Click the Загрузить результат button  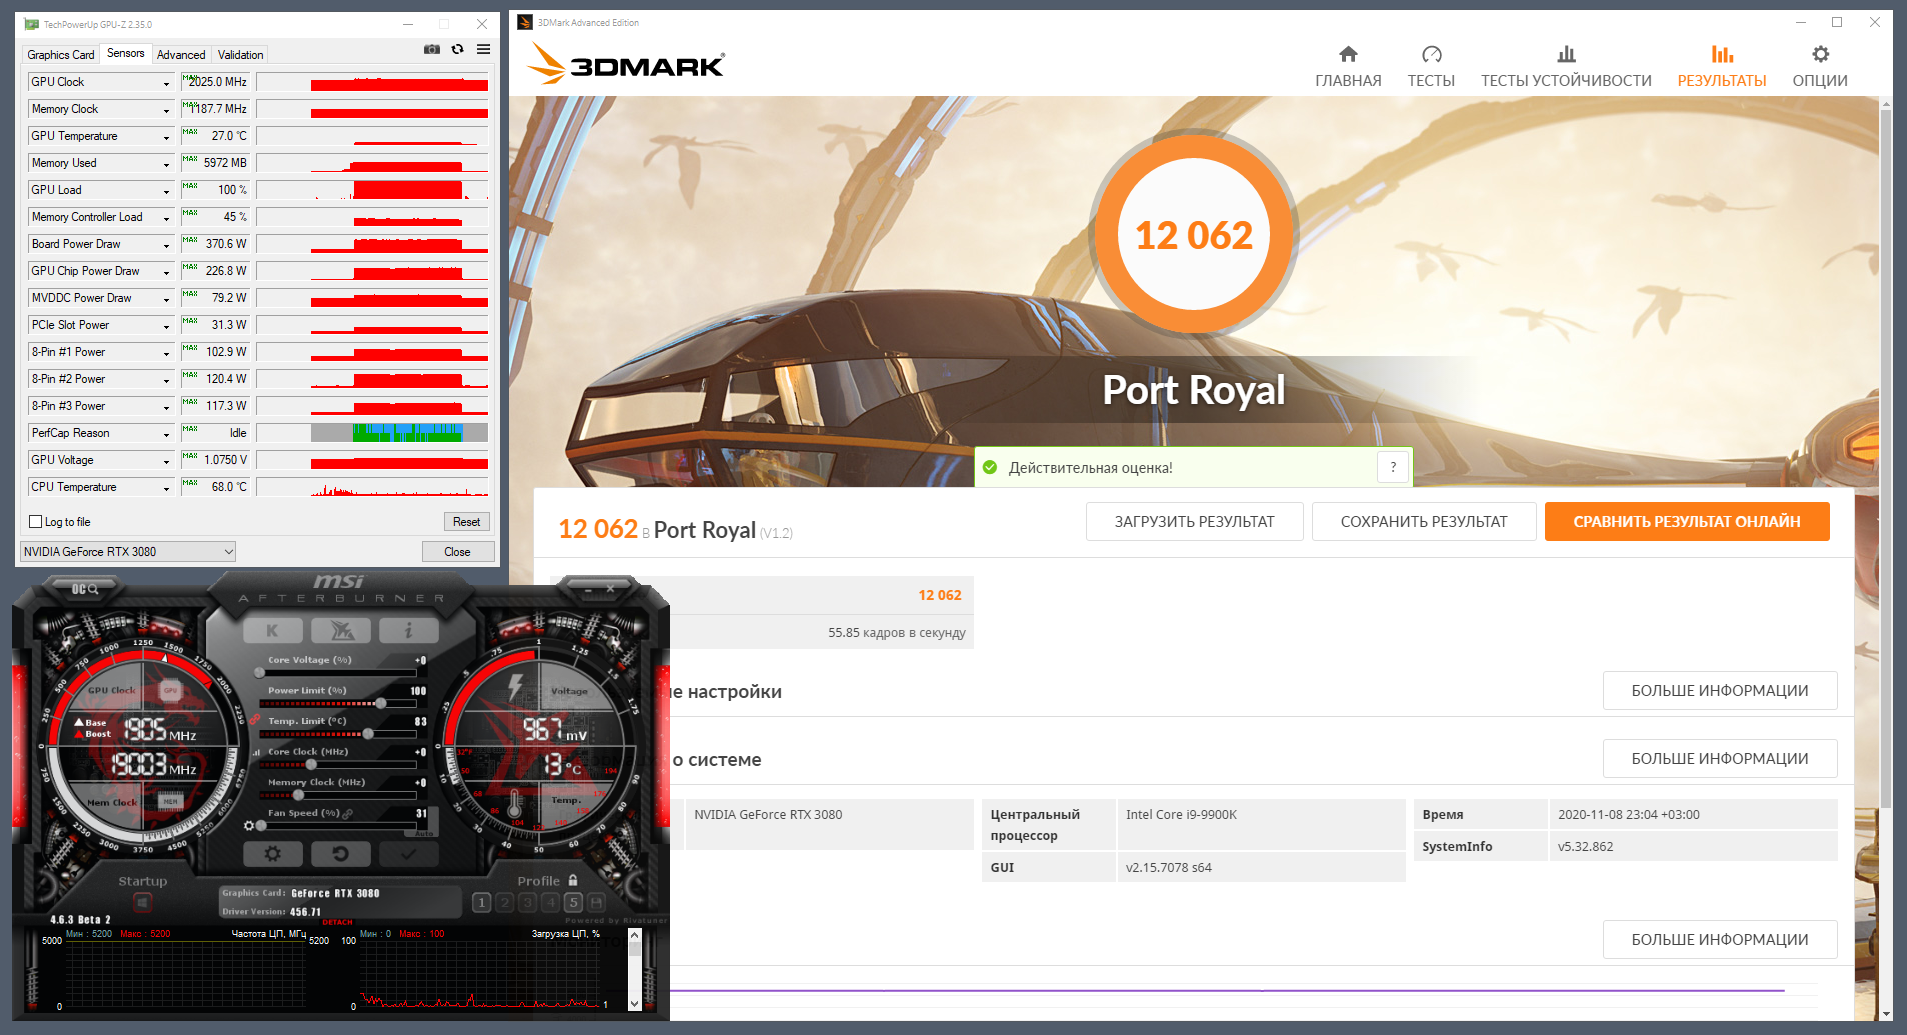[x=1195, y=521]
